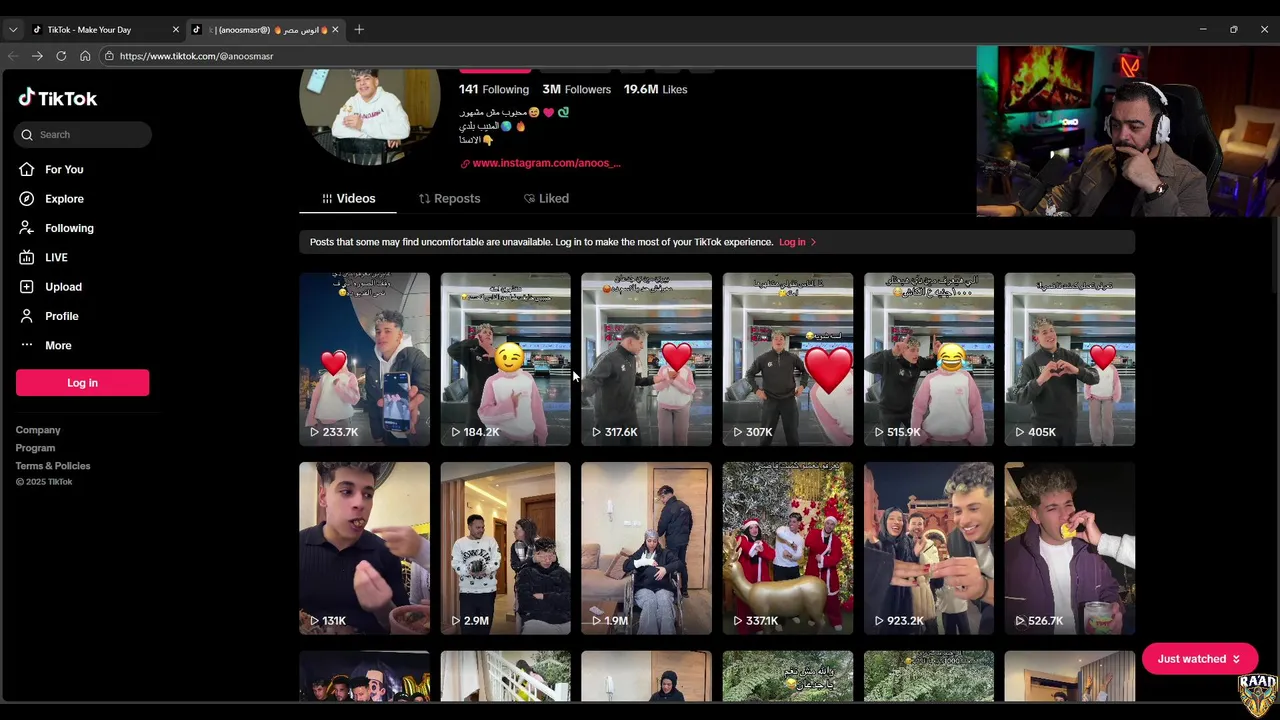Click the LIVE label in sidebar

click(x=56, y=257)
